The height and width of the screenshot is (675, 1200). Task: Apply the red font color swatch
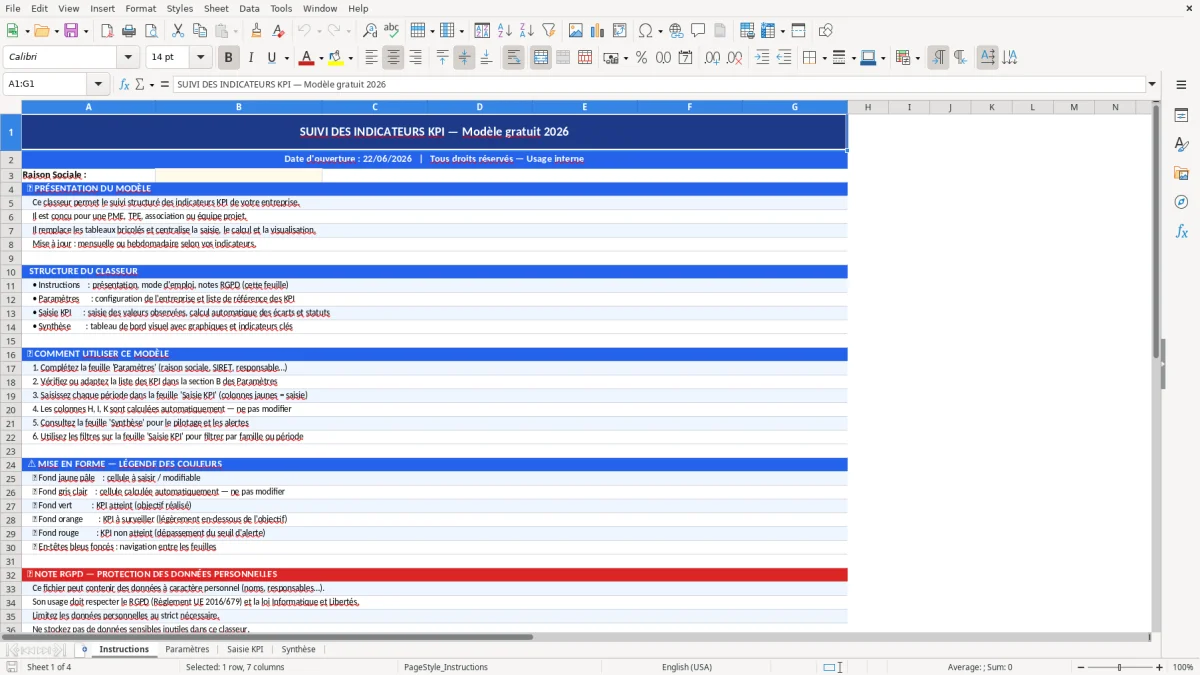[x=307, y=58]
